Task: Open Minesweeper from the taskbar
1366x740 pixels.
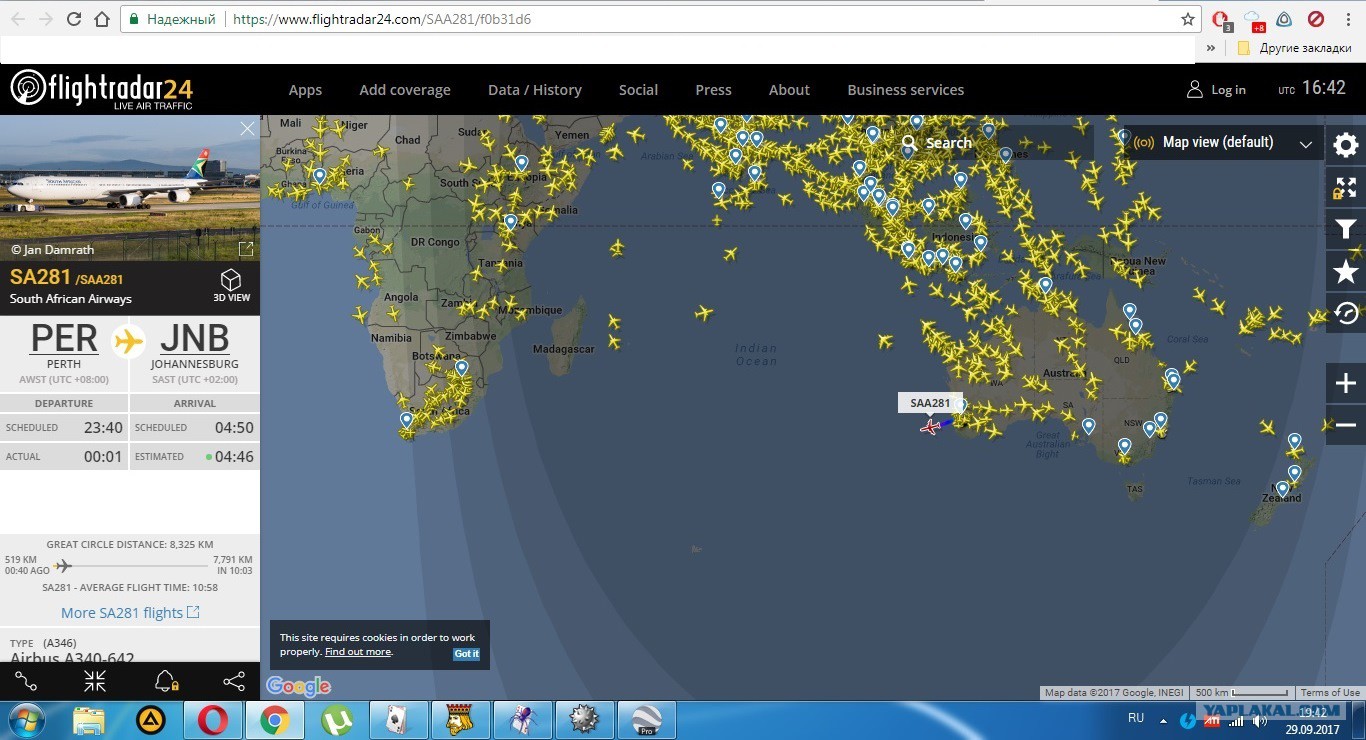Action: (x=583, y=719)
